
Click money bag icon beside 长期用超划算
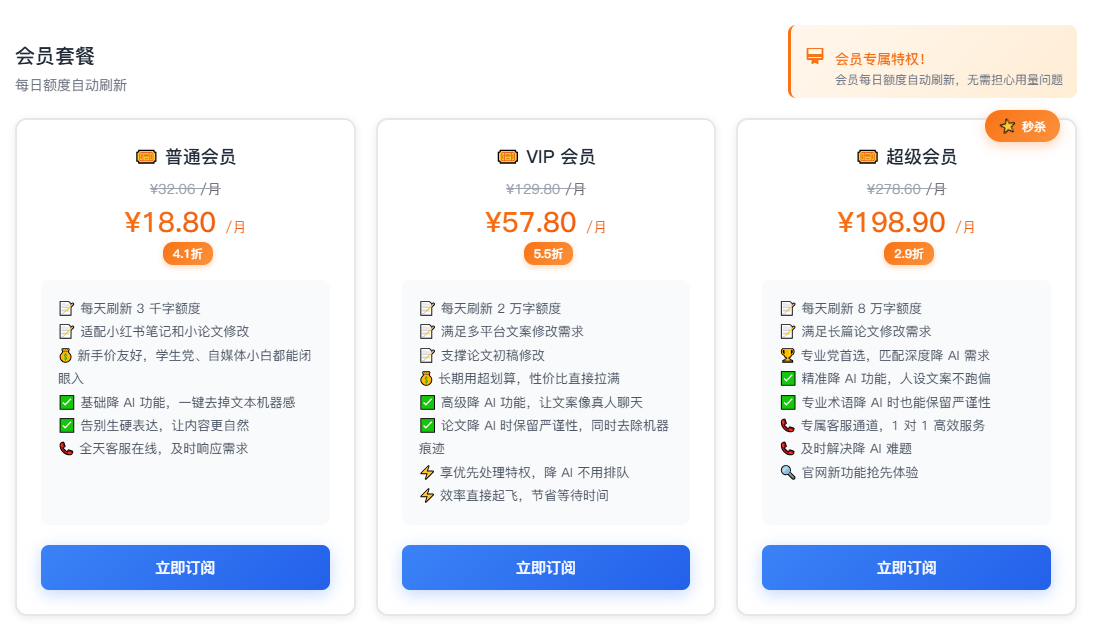point(426,378)
